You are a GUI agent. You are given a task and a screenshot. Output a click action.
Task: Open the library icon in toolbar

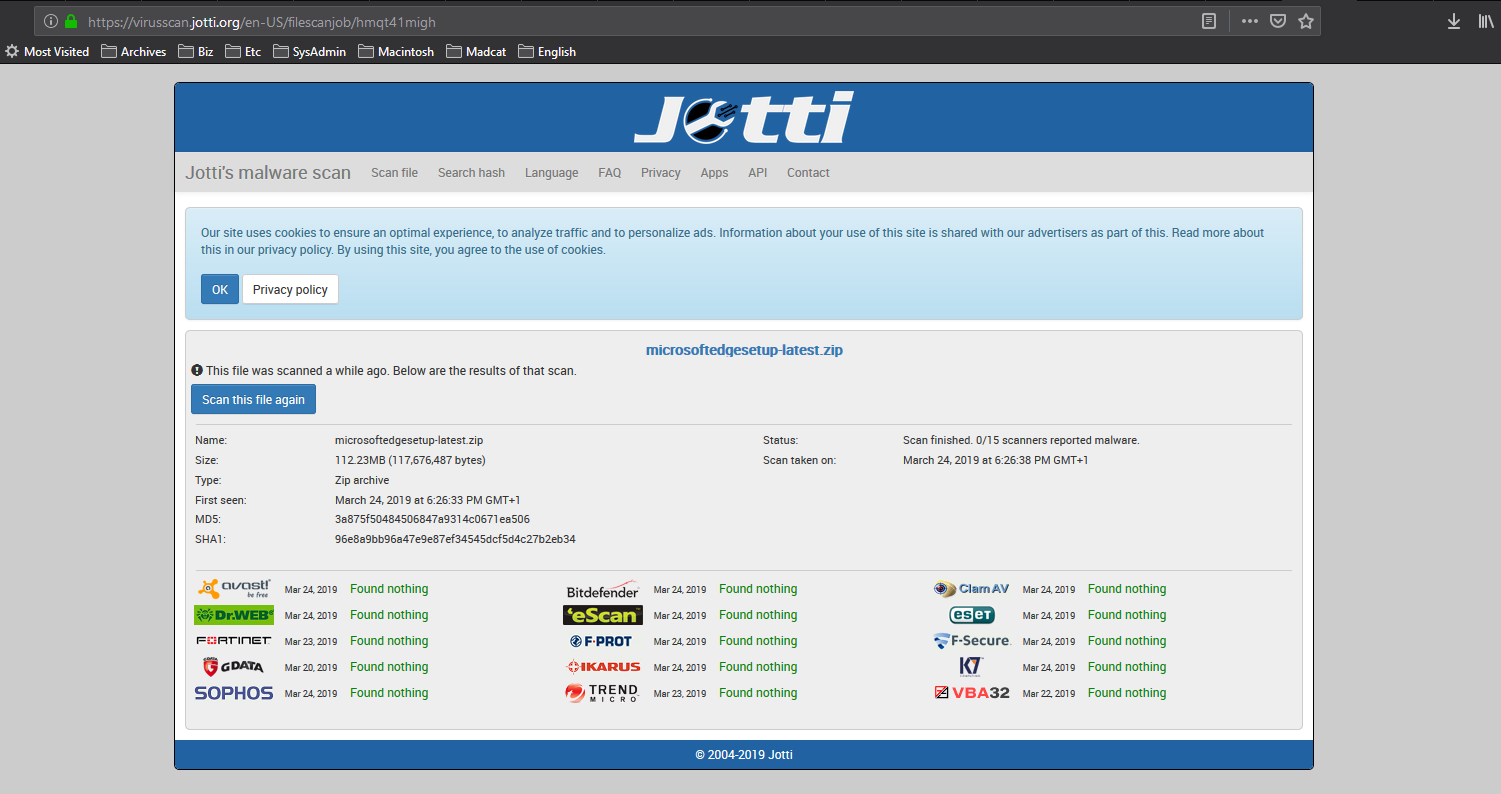tap(1486, 21)
